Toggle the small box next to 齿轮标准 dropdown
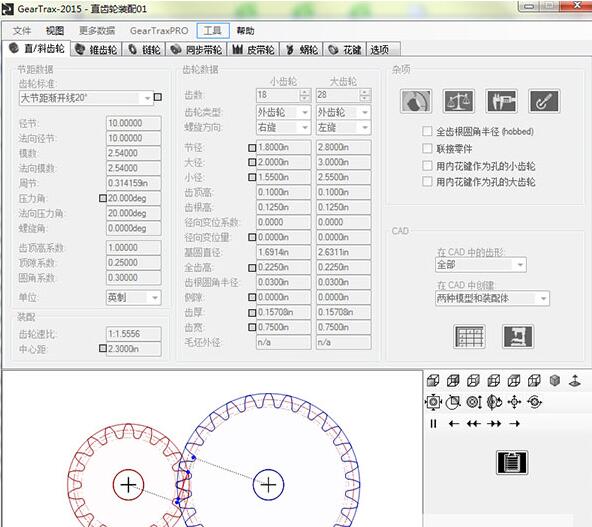592x527 pixels. [158, 97]
